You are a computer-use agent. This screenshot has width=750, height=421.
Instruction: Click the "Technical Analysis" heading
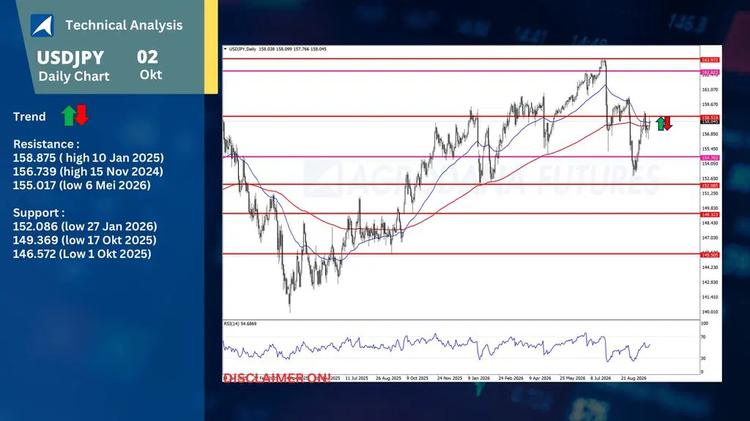coord(124,25)
